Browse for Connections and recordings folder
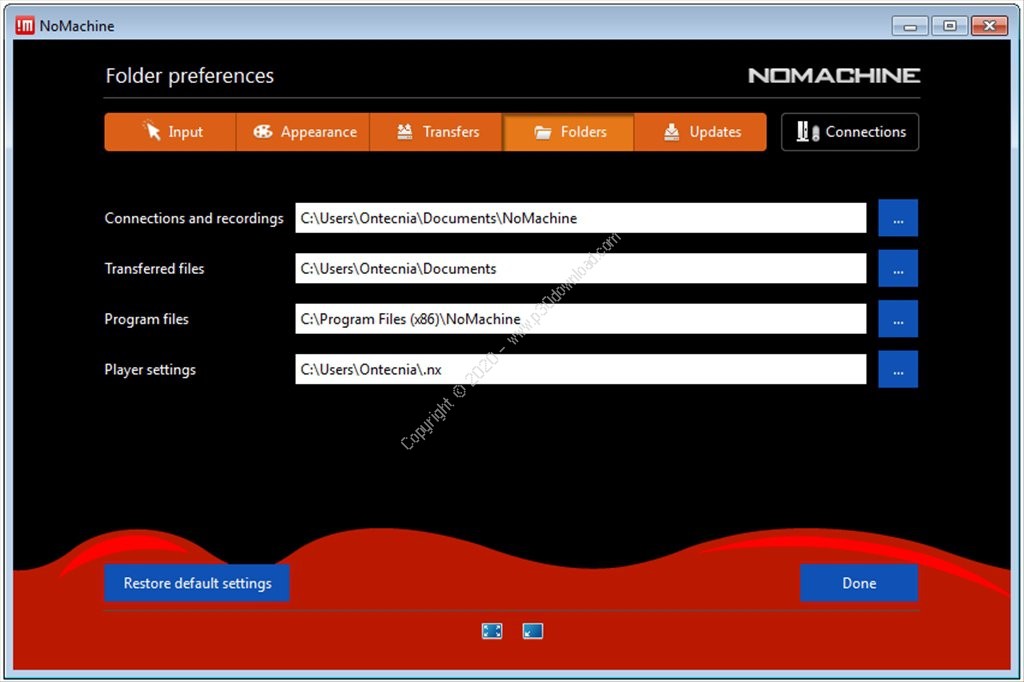Viewport: 1024px width, 682px height. (x=897, y=218)
